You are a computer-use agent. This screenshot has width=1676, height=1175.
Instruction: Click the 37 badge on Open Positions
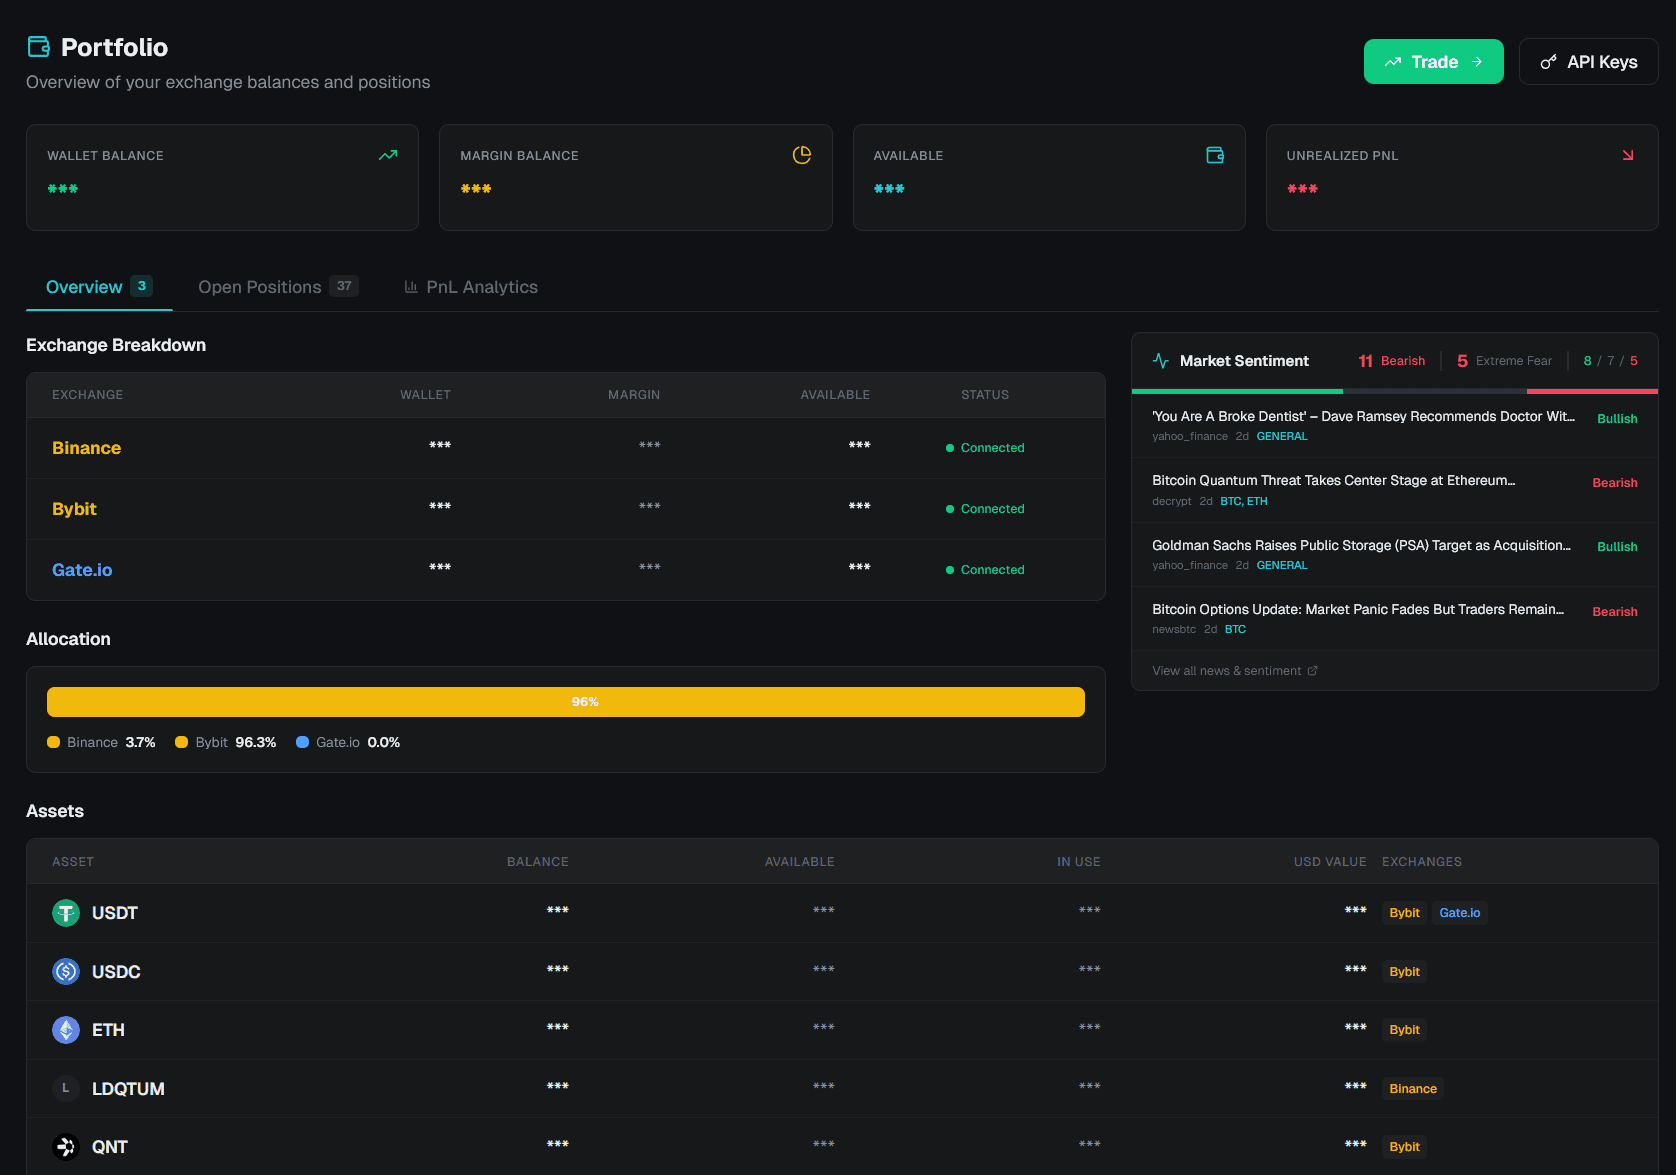tap(344, 286)
